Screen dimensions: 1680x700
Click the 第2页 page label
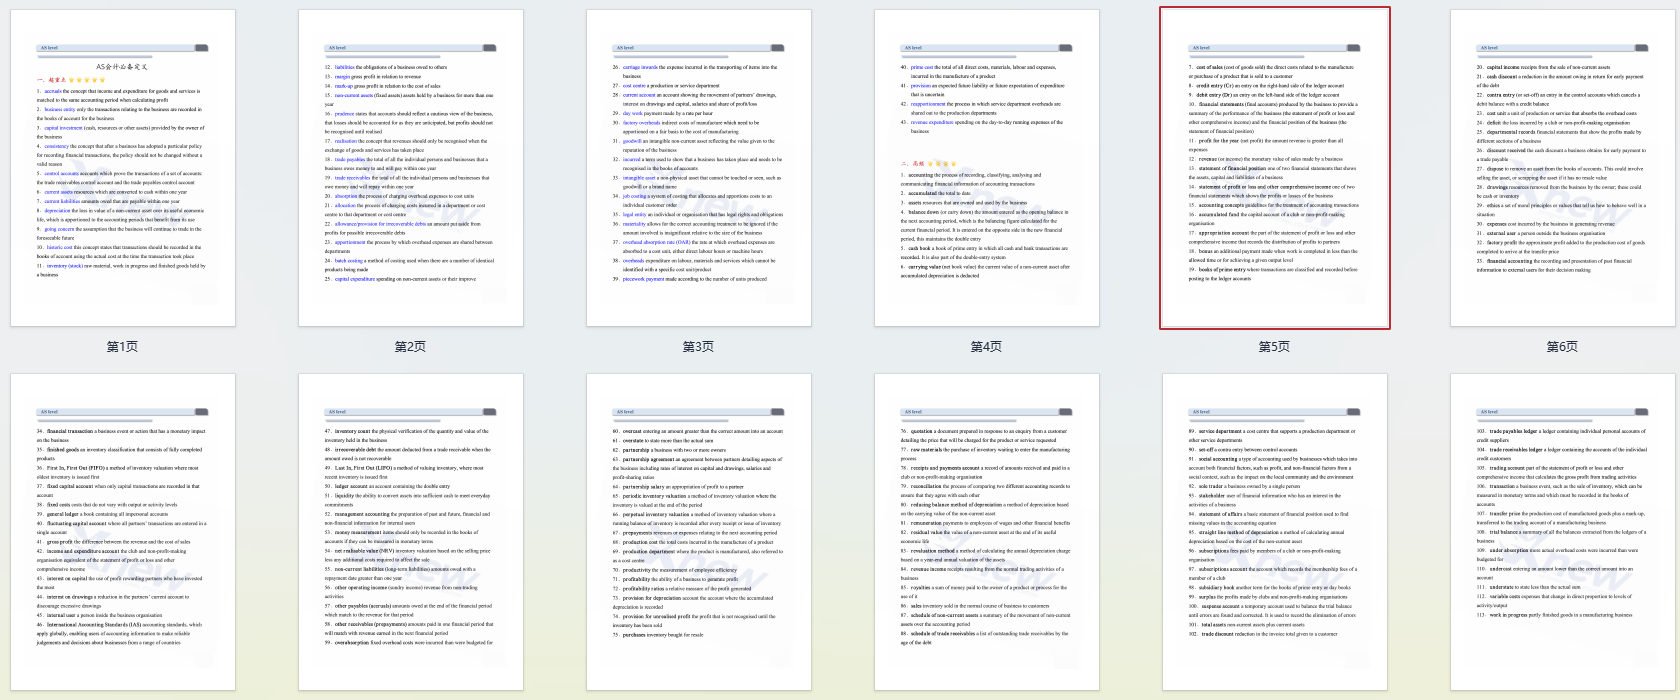[411, 347]
